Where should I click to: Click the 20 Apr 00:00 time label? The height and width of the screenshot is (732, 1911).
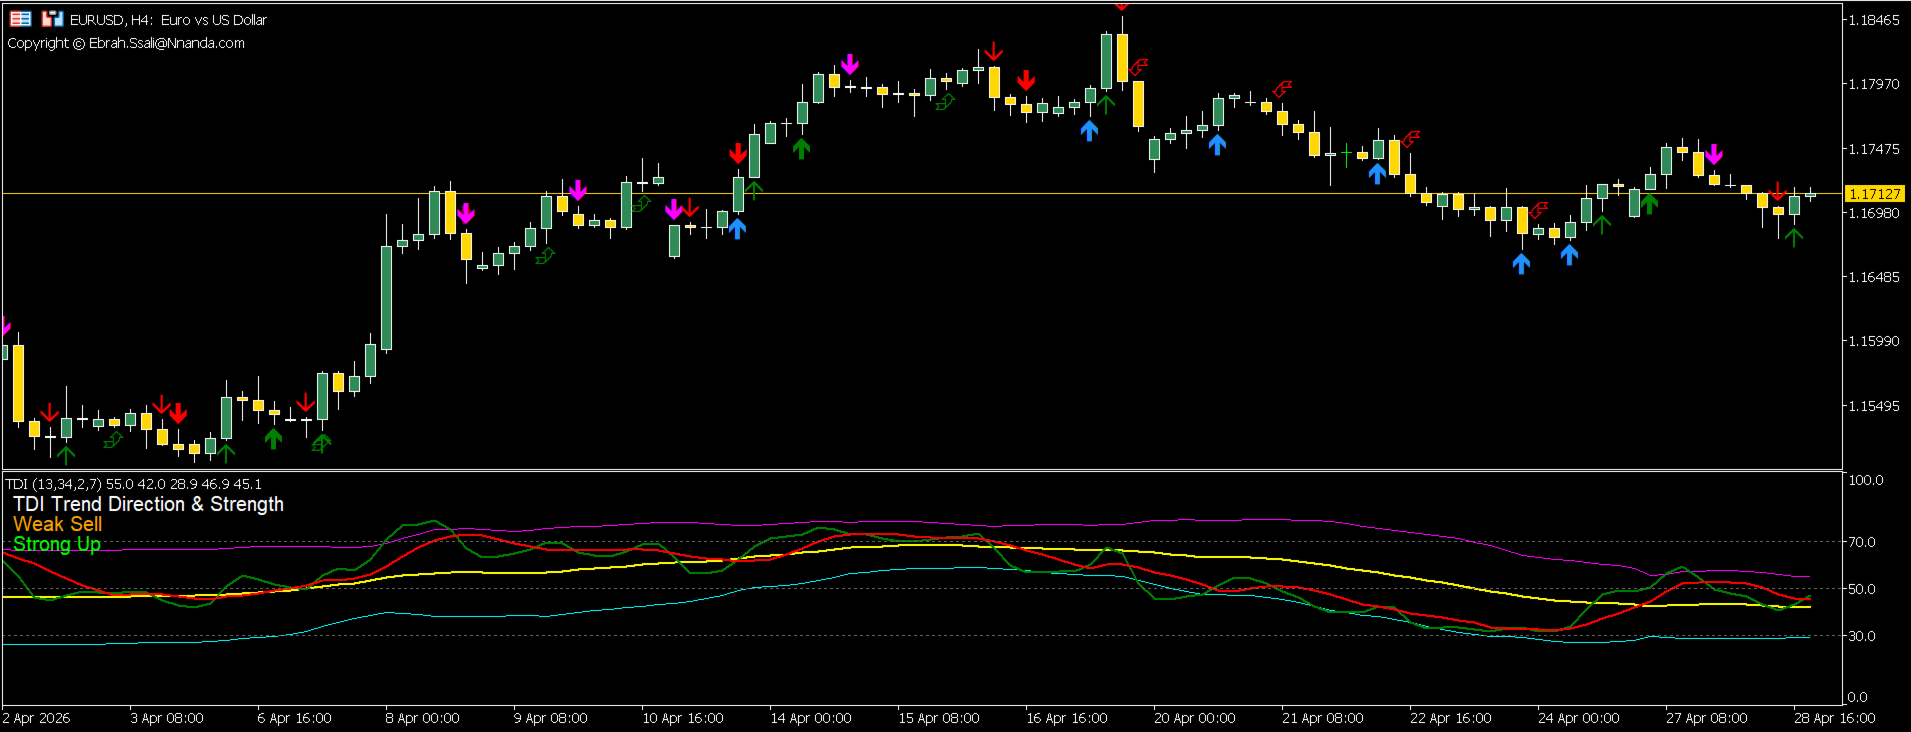click(x=1194, y=718)
